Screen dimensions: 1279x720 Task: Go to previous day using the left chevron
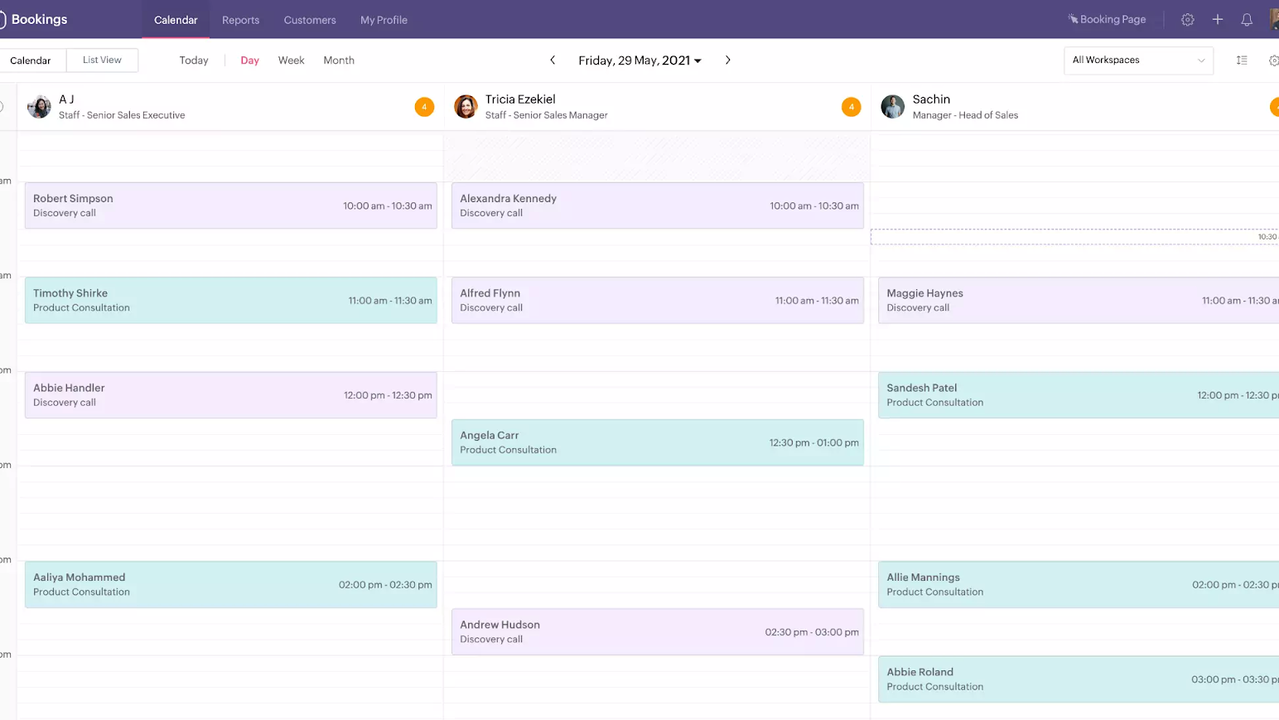click(x=552, y=60)
